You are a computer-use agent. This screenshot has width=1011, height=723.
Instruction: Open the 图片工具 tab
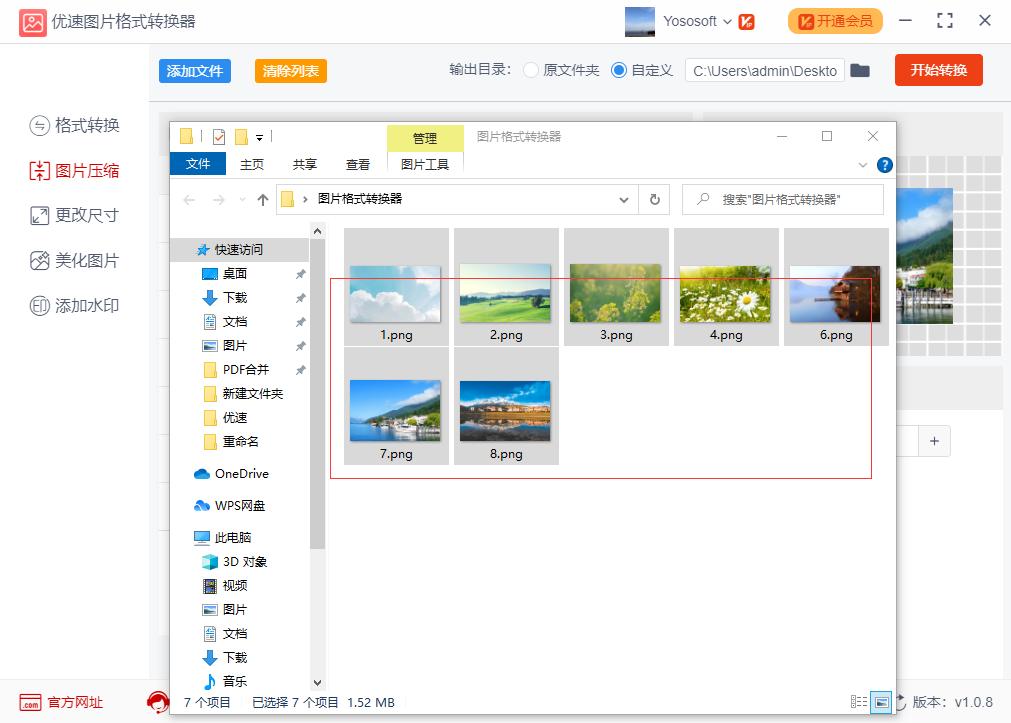coord(425,163)
